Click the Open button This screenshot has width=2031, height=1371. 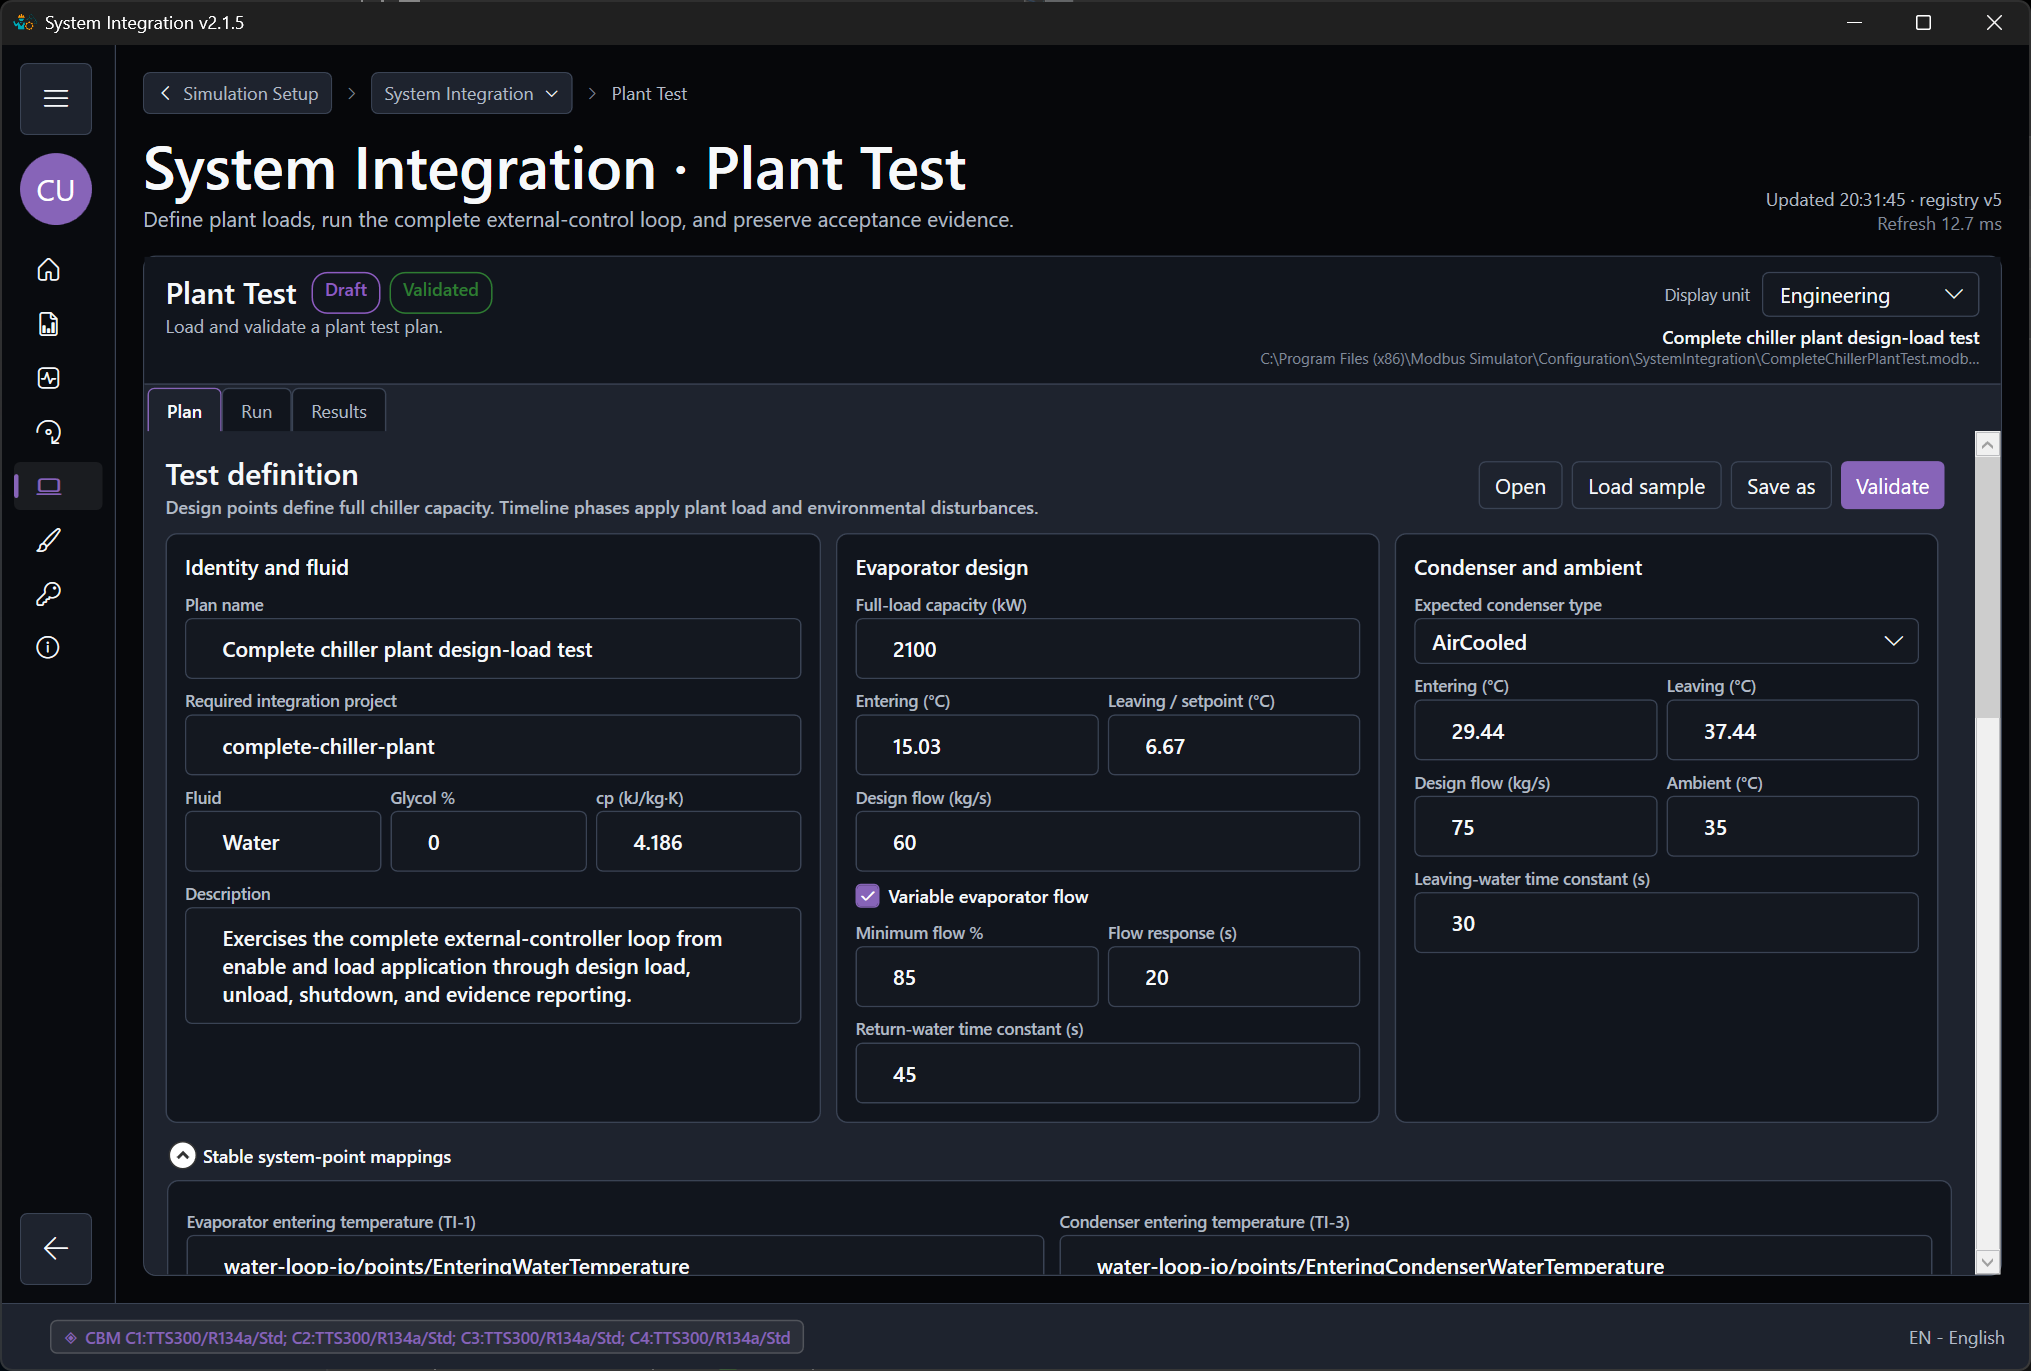1520,486
